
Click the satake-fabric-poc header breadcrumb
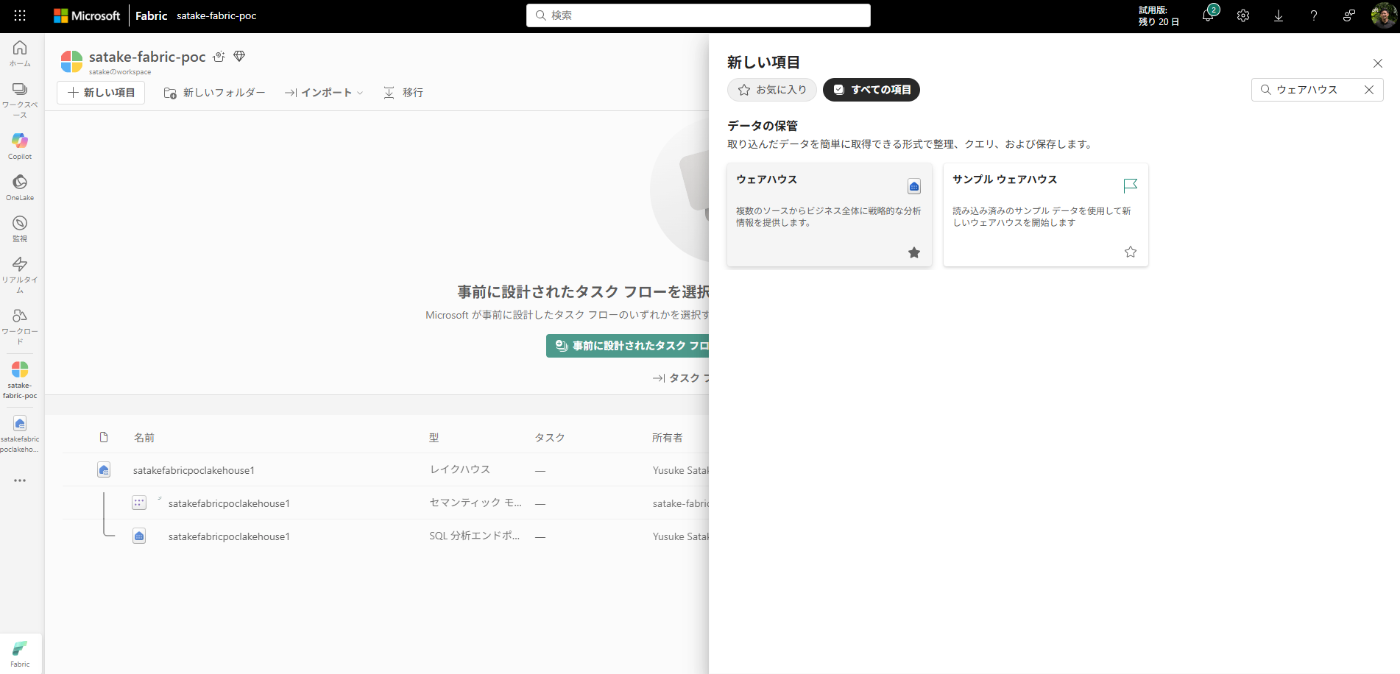(x=216, y=16)
